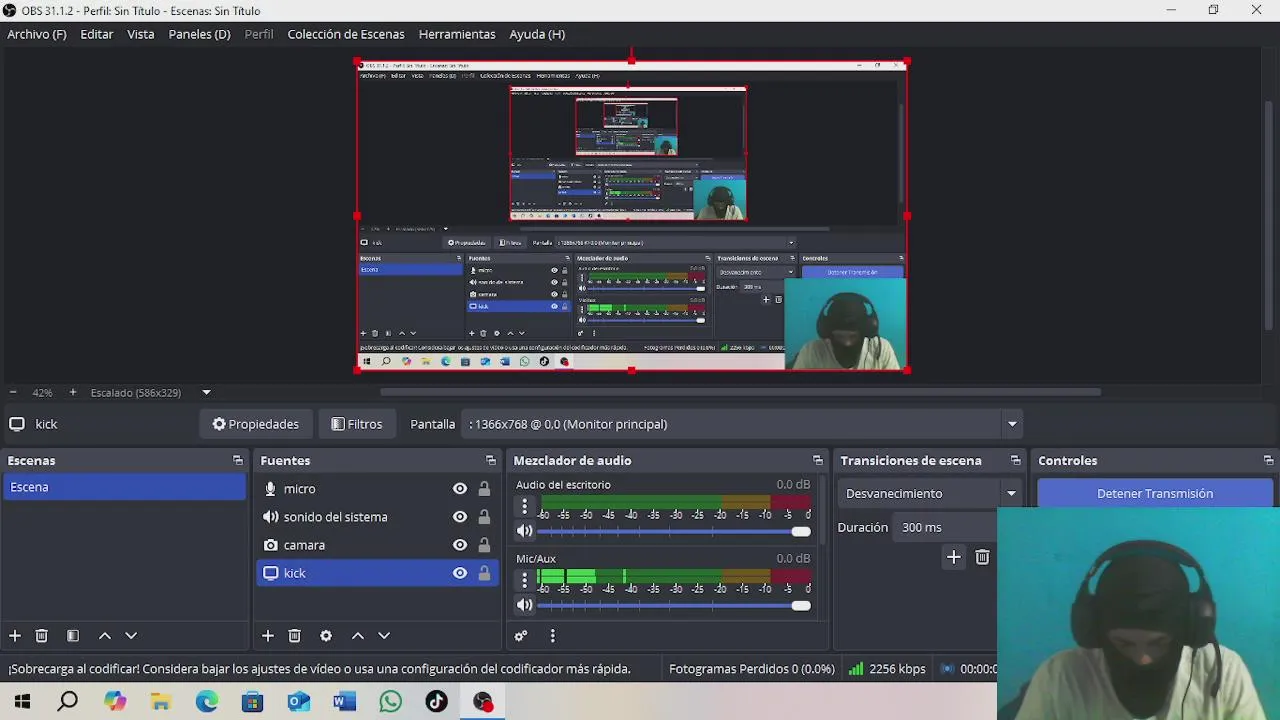Open scene filters icon in the Escenas toolbar

tap(72, 636)
